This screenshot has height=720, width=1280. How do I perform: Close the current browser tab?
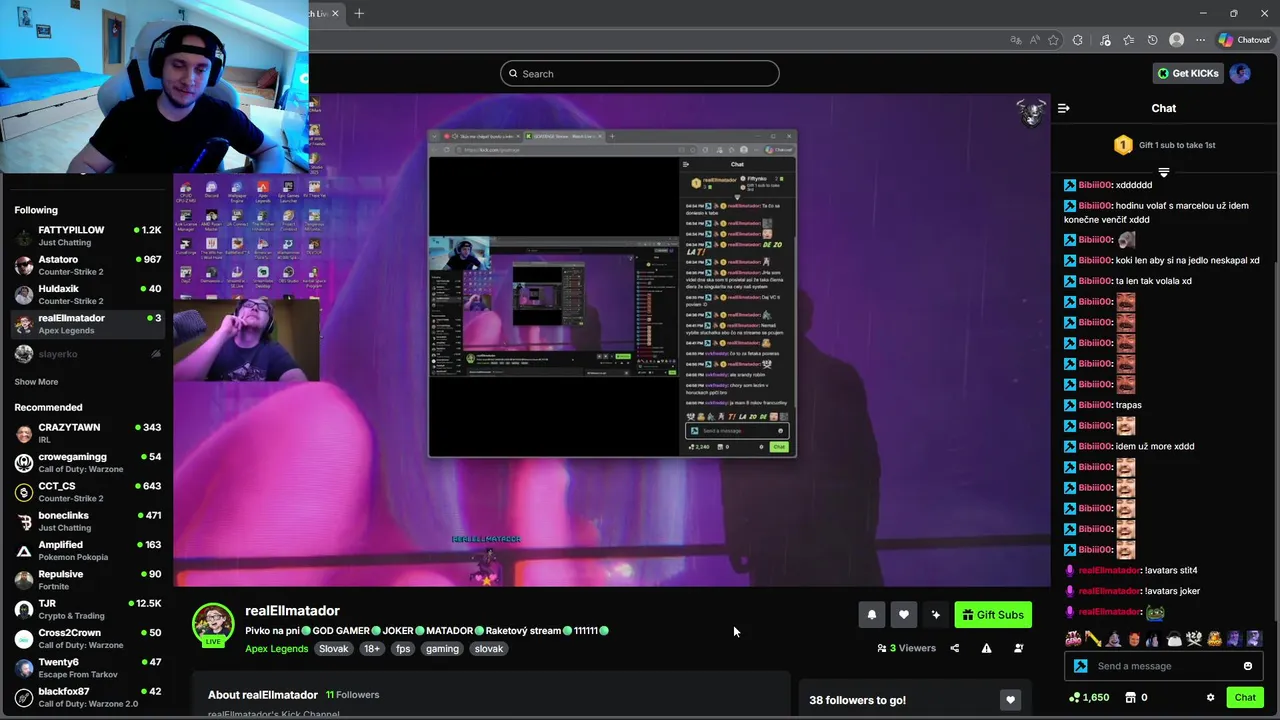(x=336, y=13)
